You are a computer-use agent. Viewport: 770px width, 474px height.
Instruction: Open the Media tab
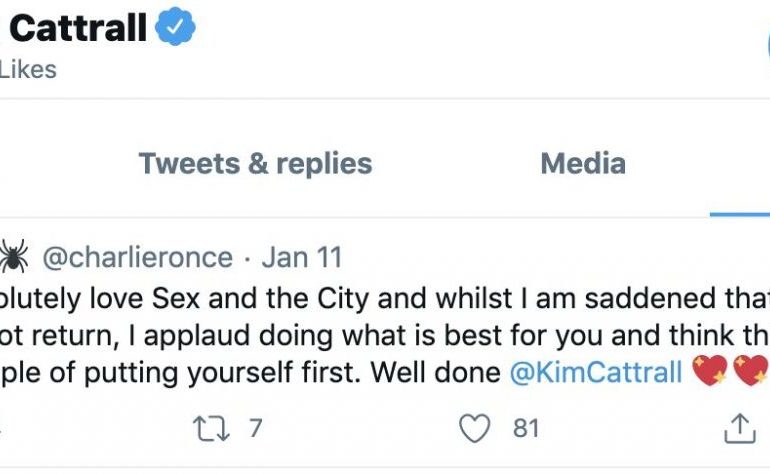[x=583, y=163]
